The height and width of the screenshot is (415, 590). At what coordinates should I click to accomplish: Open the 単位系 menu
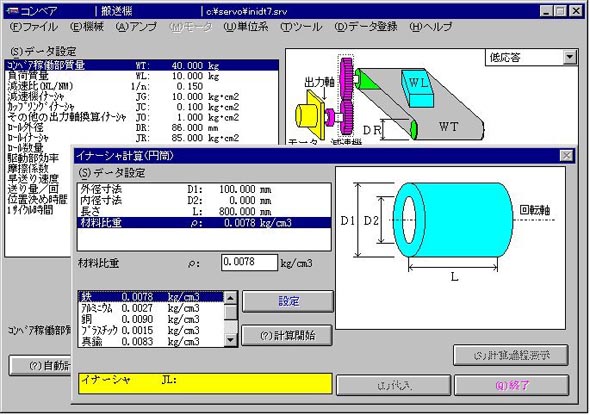click(x=246, y=27)
